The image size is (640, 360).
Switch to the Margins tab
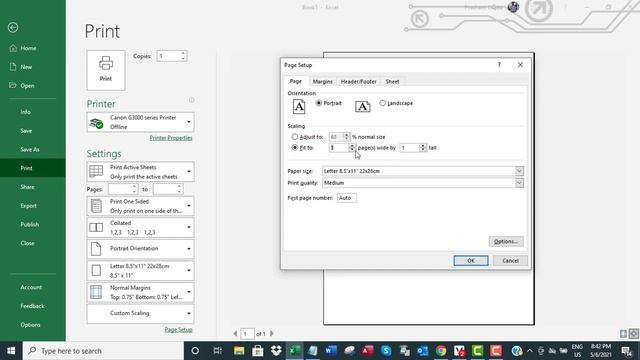[322, 82]
